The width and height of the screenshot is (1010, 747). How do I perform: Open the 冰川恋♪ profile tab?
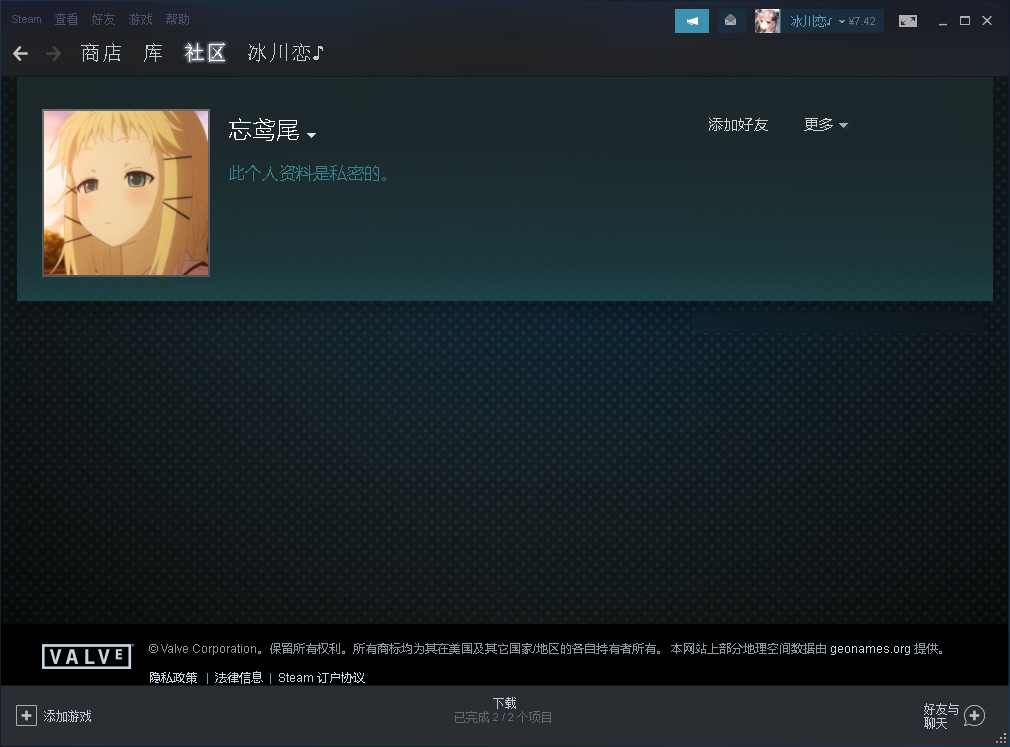285,53
